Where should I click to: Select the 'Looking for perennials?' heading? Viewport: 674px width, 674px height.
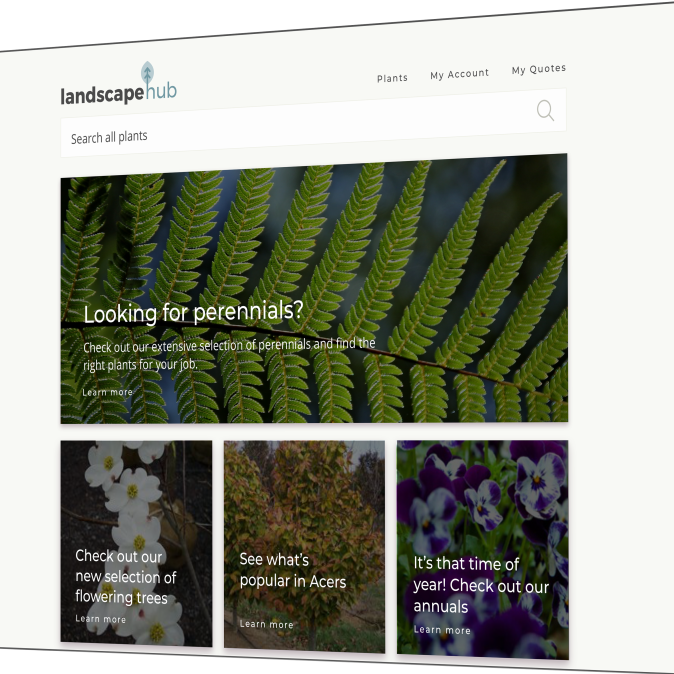click(x=193, y=313)
